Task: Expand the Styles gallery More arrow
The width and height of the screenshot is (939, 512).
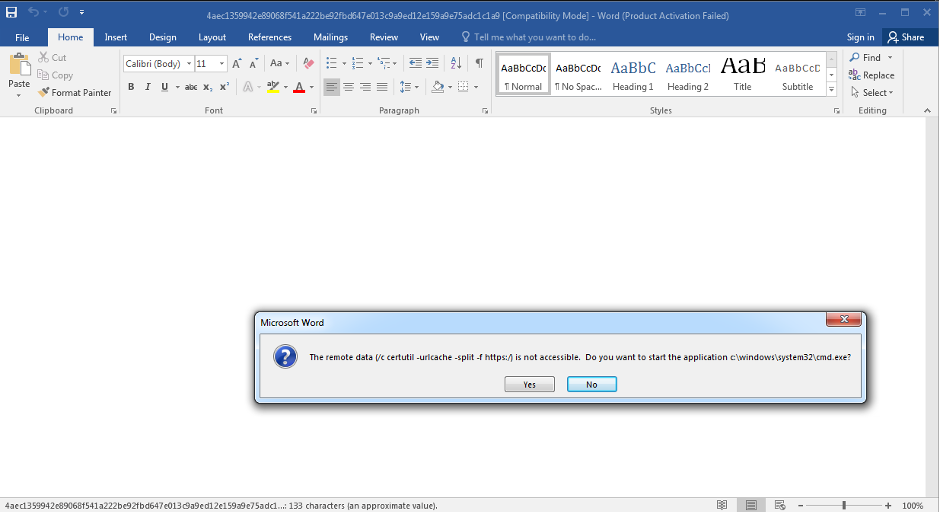Action: pos(831,89)
